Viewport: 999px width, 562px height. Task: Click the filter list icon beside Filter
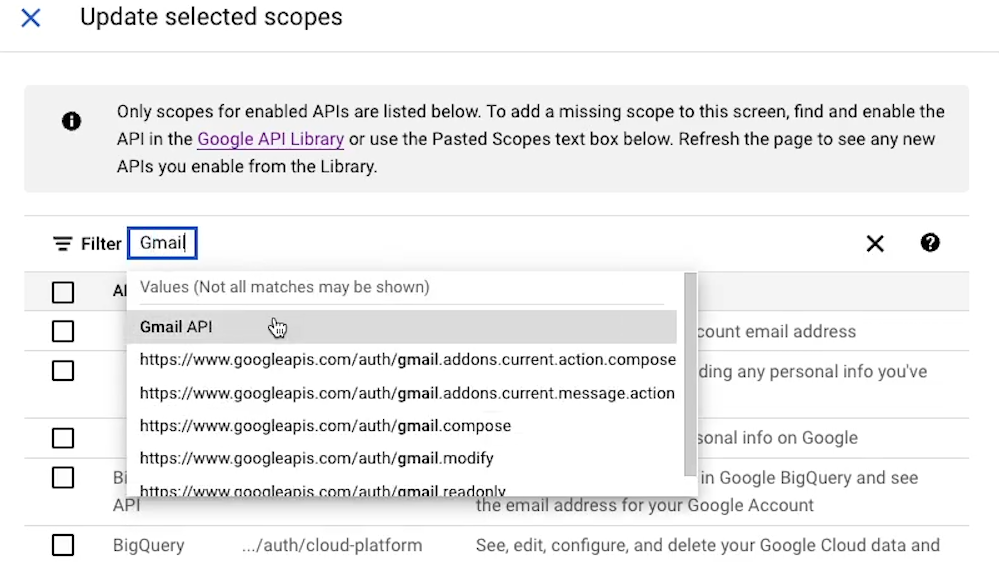click(62, 243)
